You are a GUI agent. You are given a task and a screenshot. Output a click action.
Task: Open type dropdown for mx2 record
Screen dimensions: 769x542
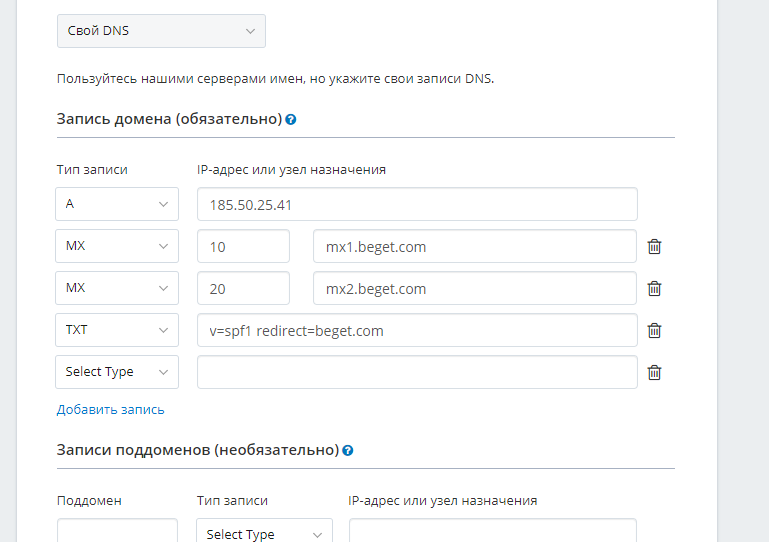[x=117, y=288]
